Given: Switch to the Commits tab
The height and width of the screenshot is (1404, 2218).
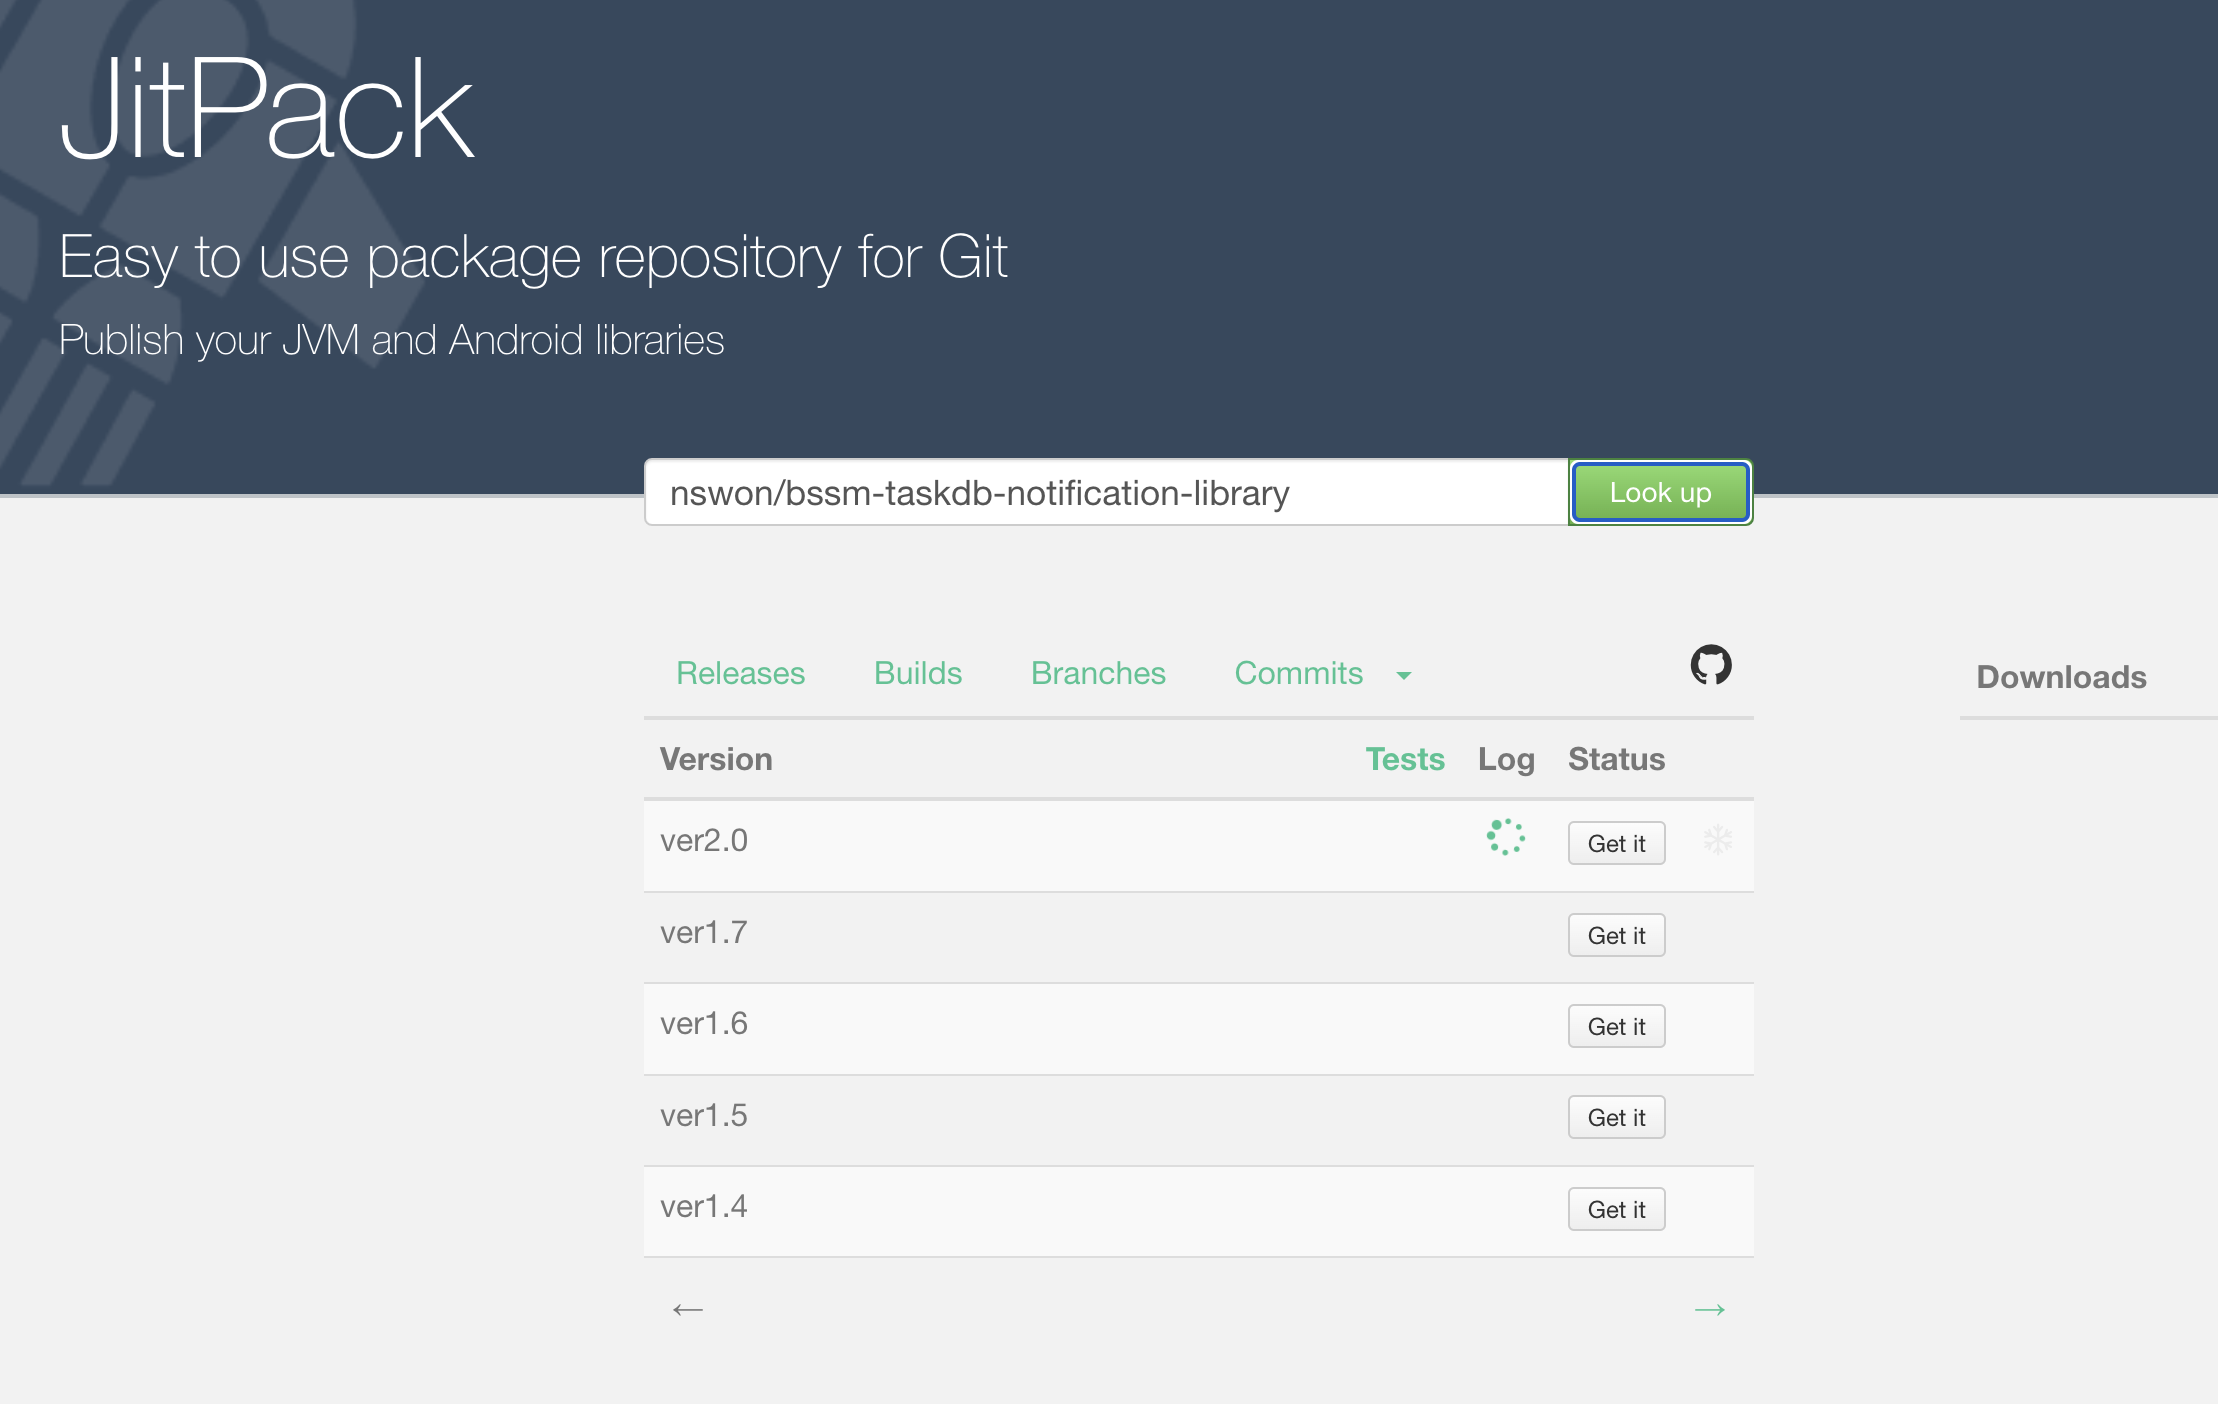Looking at the screenshot, I should tap(1298, 673).
